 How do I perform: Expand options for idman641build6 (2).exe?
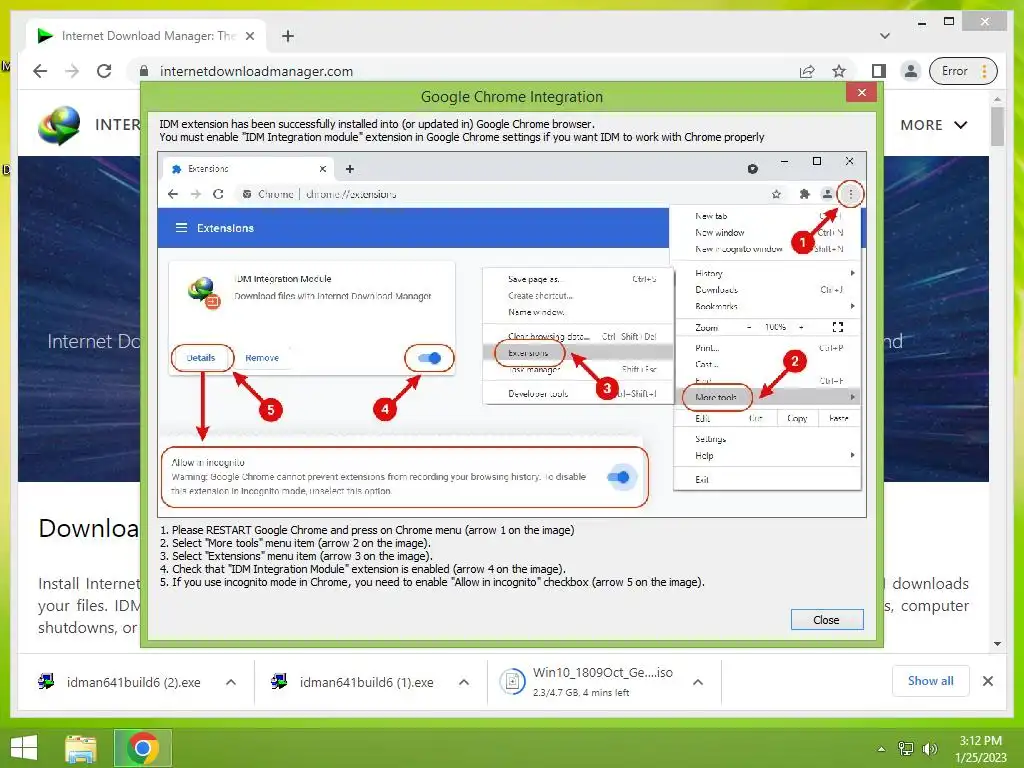tap(231, 682)
